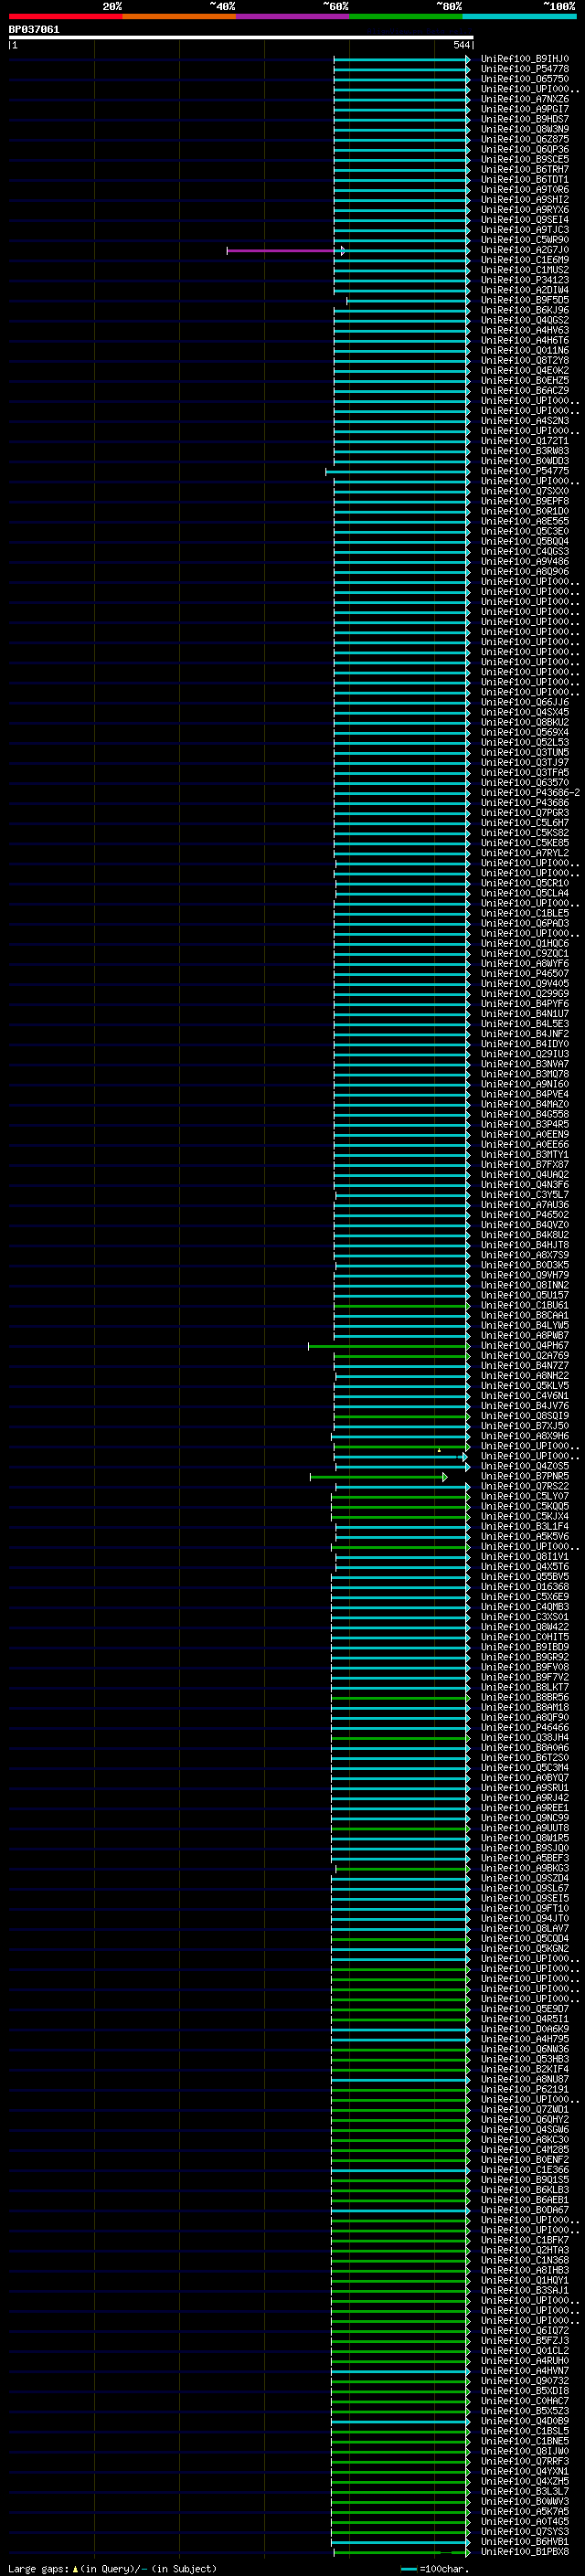585x2576 pixels.
Task: Select hit label UniRef100_Q90732
Action: point(524,2380)
